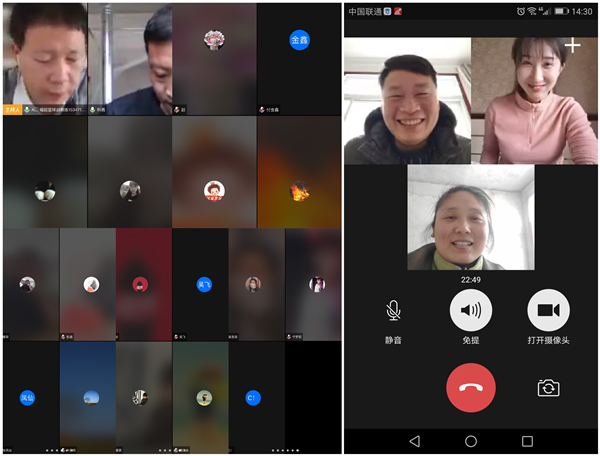
Task: Click the blue 凤仙 participant avatar
Action: click(x=28, y=397)
